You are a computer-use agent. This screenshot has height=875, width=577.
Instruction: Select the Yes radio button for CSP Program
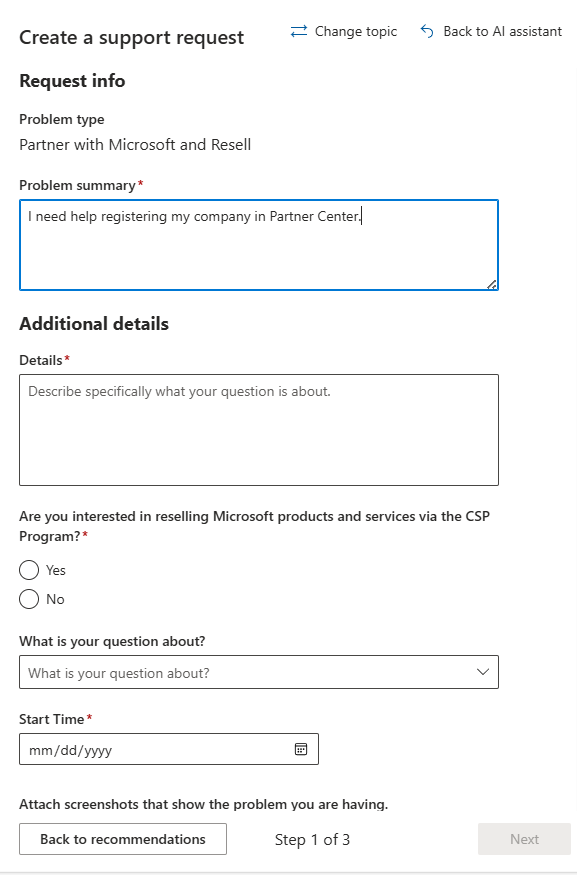tap(29, 570)
